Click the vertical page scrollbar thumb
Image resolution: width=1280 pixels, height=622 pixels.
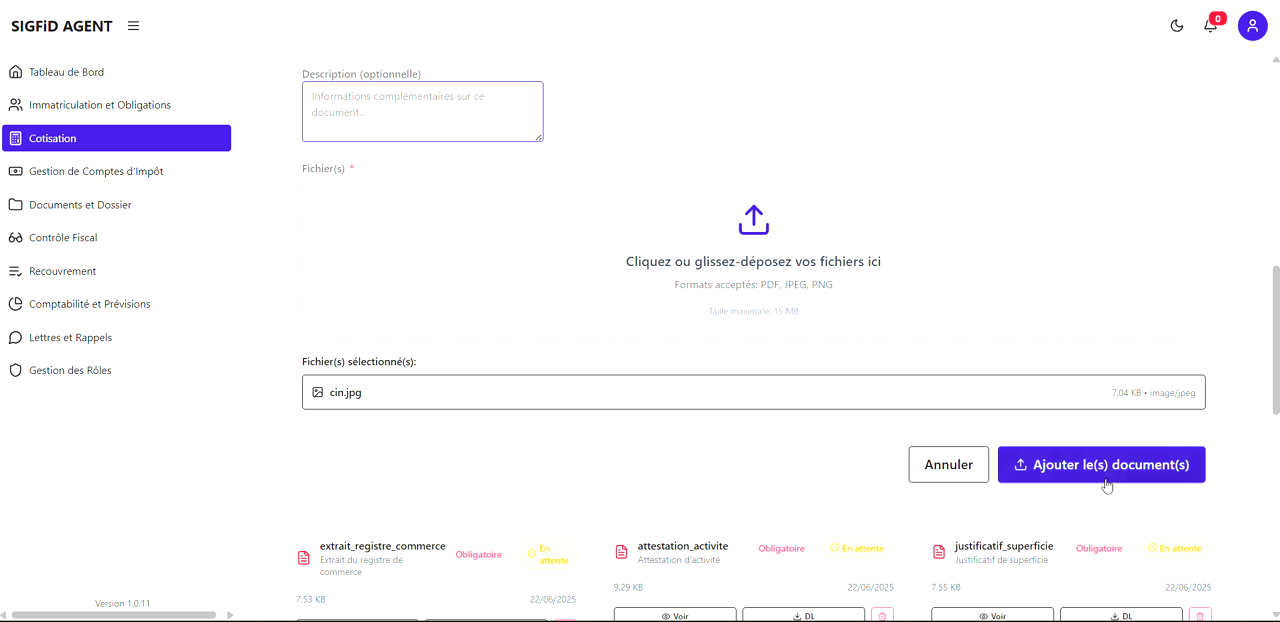pyautogui.click(x=1275, y=340)
